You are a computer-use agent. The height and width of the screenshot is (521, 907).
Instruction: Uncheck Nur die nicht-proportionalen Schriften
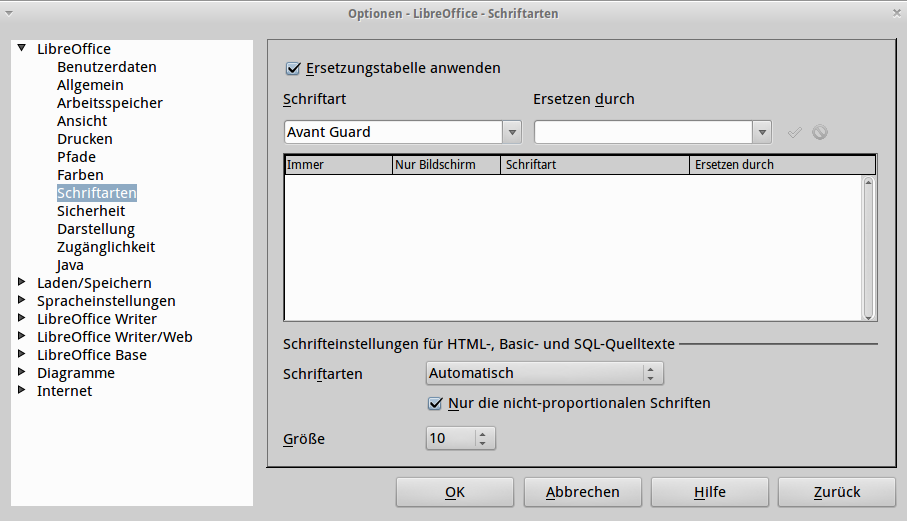click(435, 404)
